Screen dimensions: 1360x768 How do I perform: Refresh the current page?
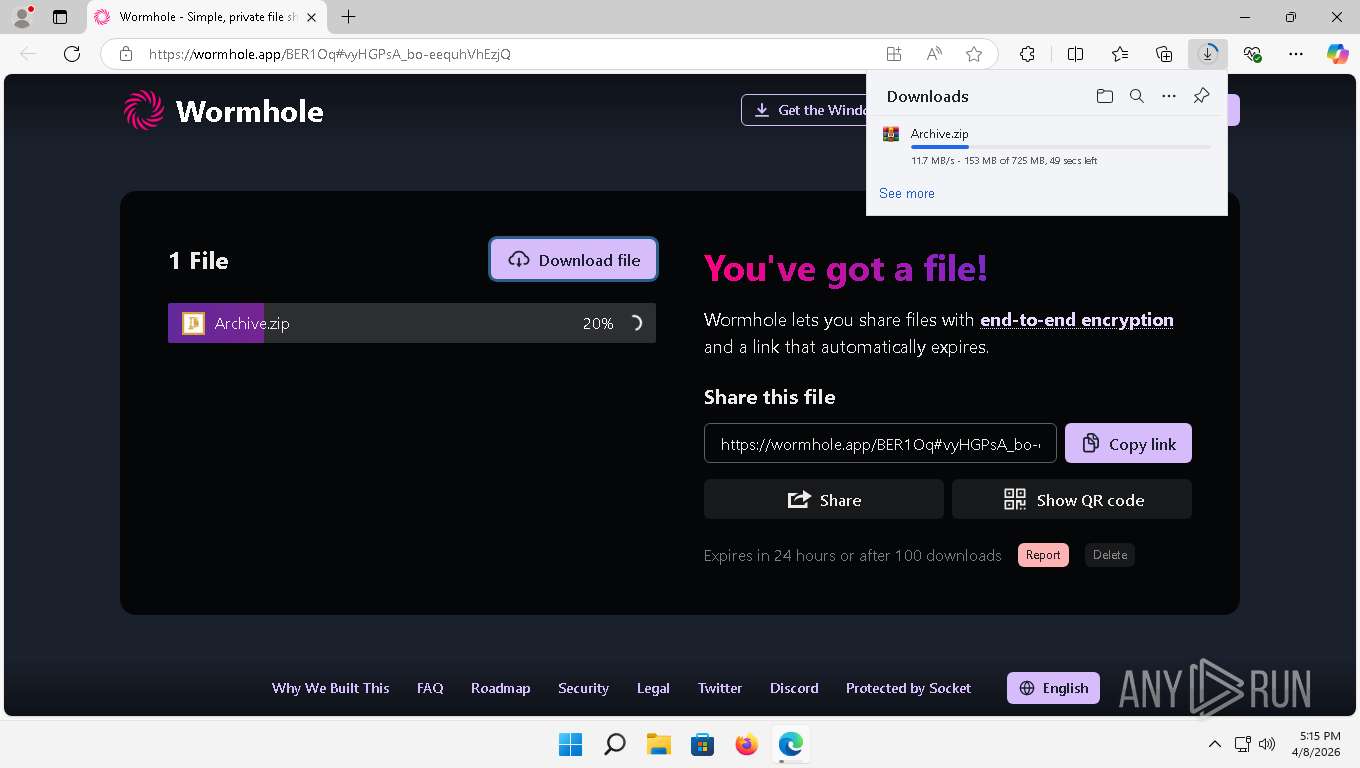71,54
